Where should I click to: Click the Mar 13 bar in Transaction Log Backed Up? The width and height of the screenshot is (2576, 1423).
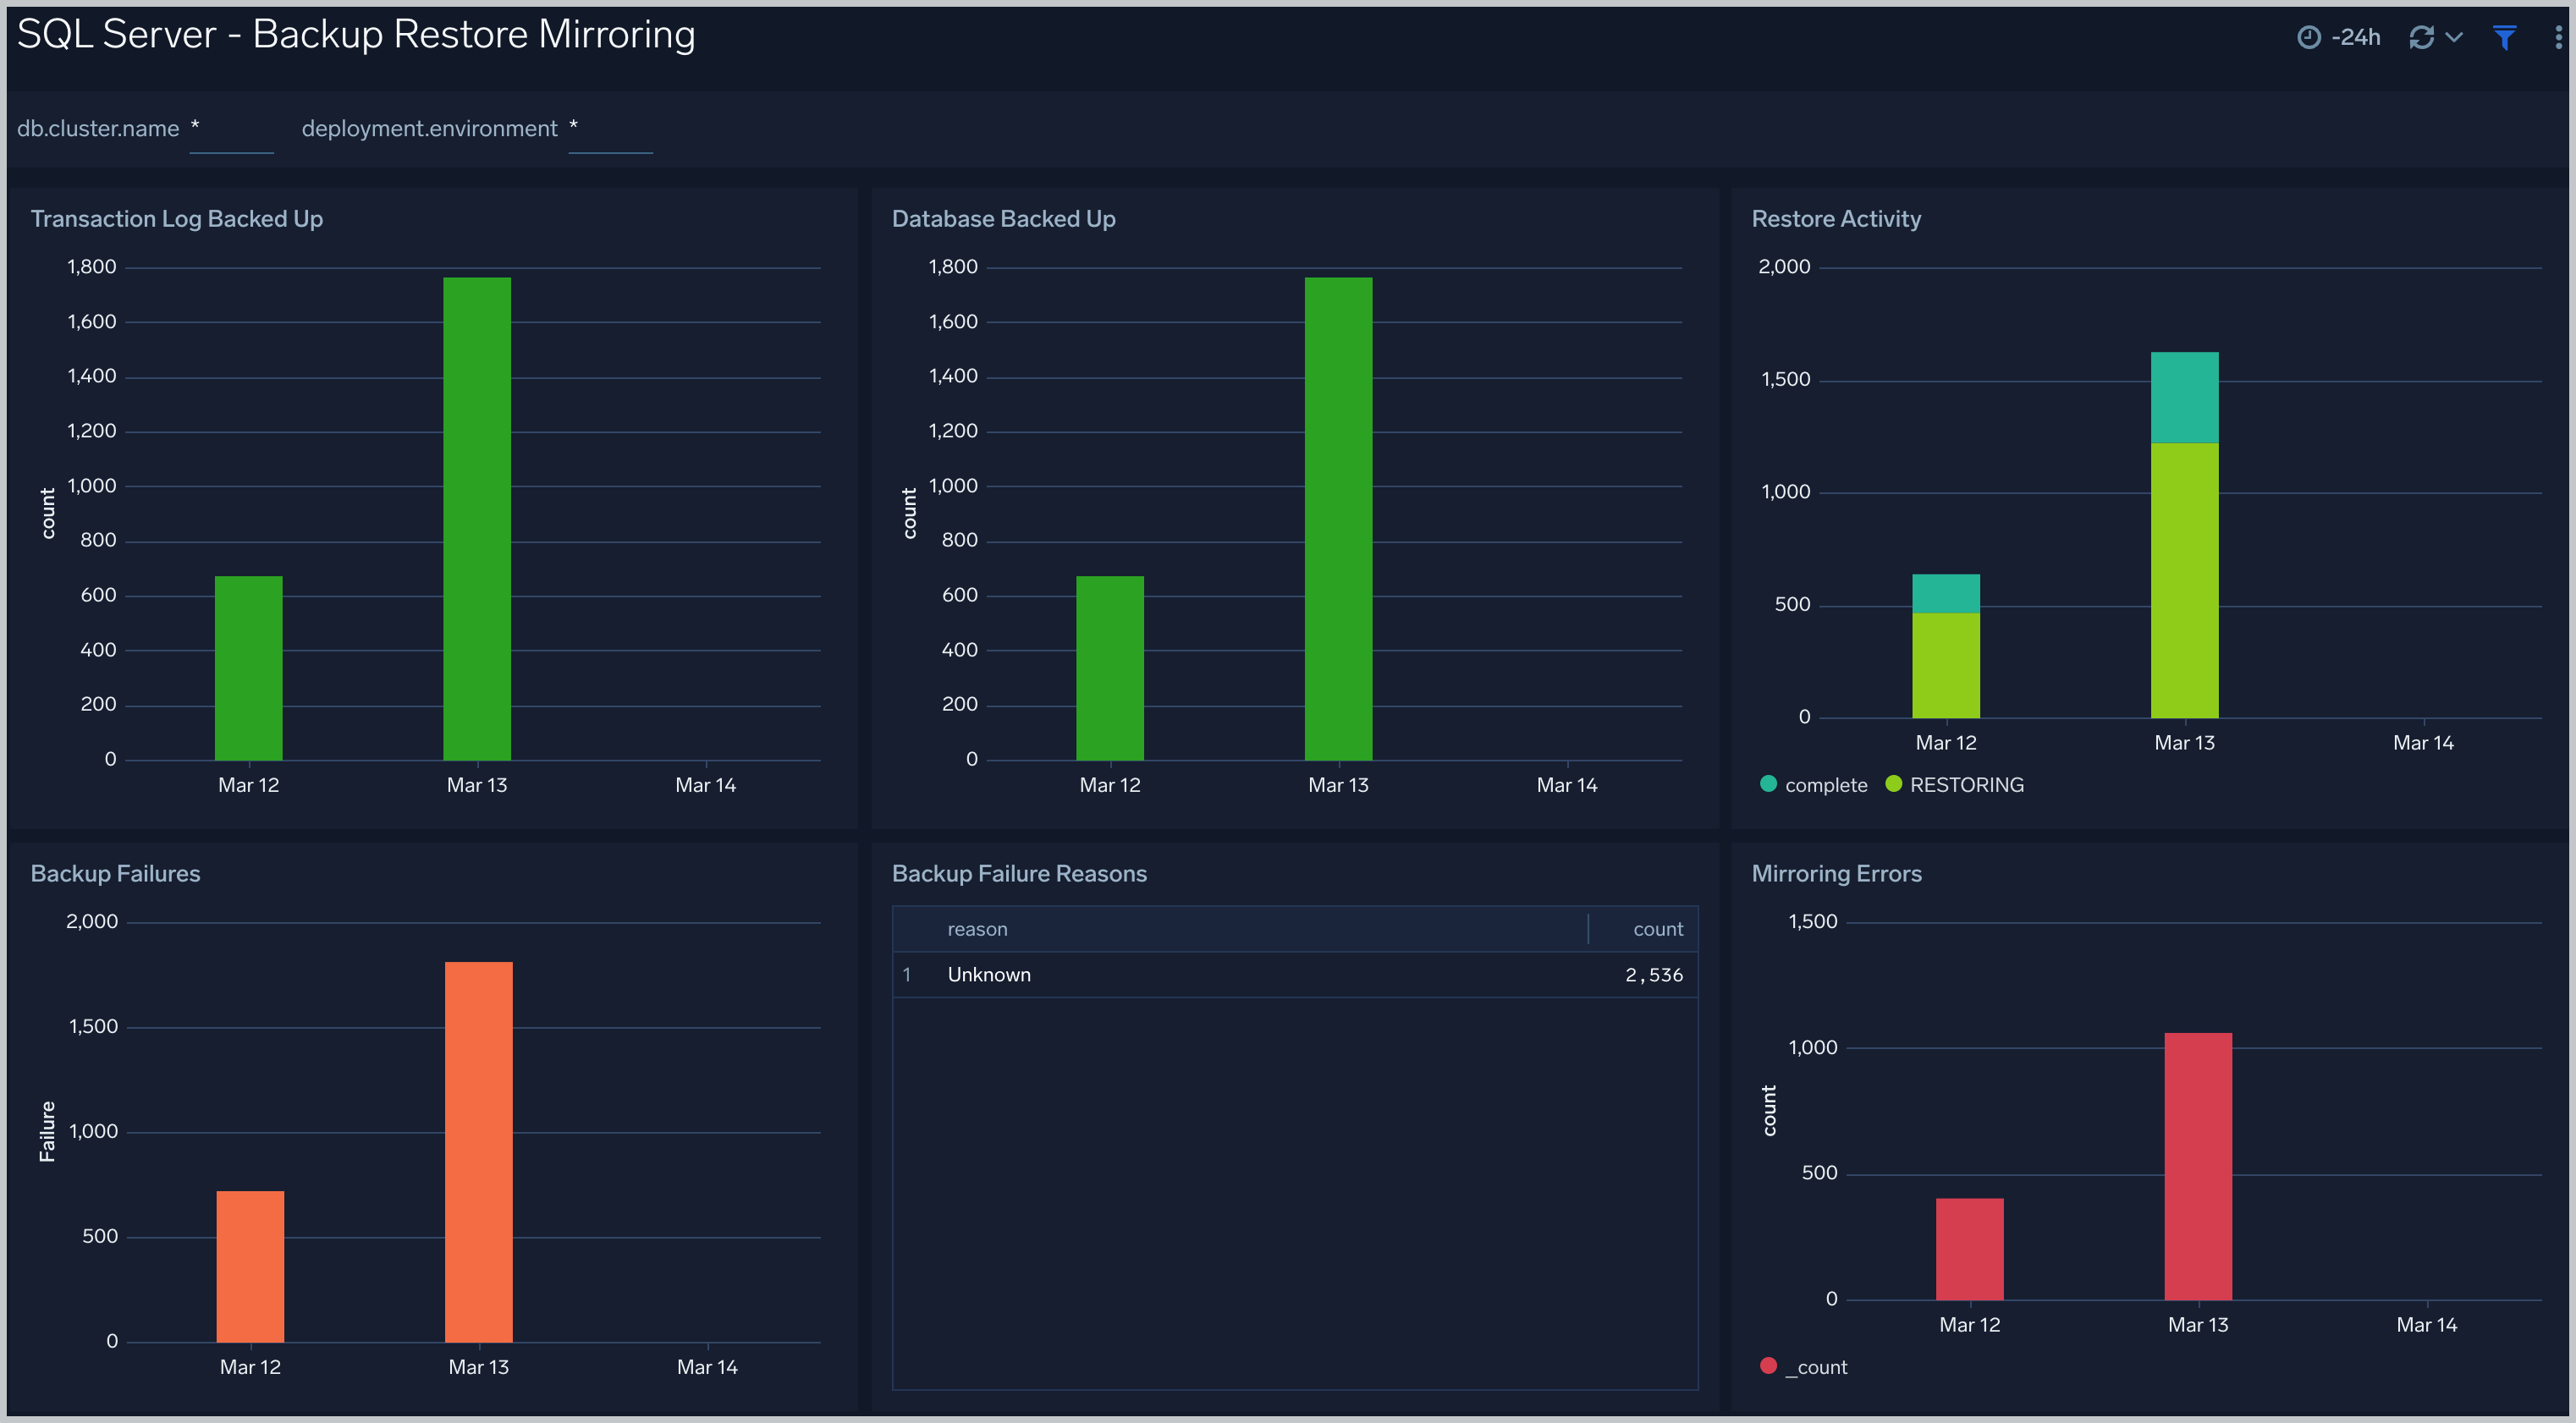(477, 519)
